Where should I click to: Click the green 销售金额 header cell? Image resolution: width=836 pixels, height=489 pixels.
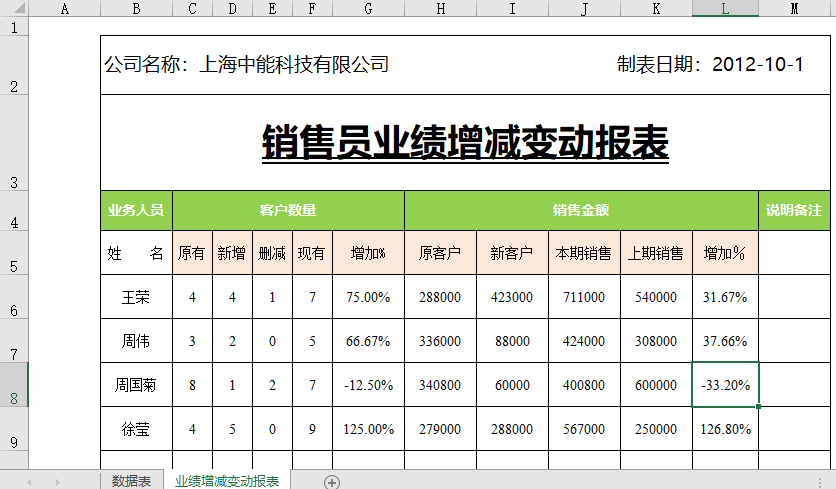pyautogui.click(x=581, y=210)
